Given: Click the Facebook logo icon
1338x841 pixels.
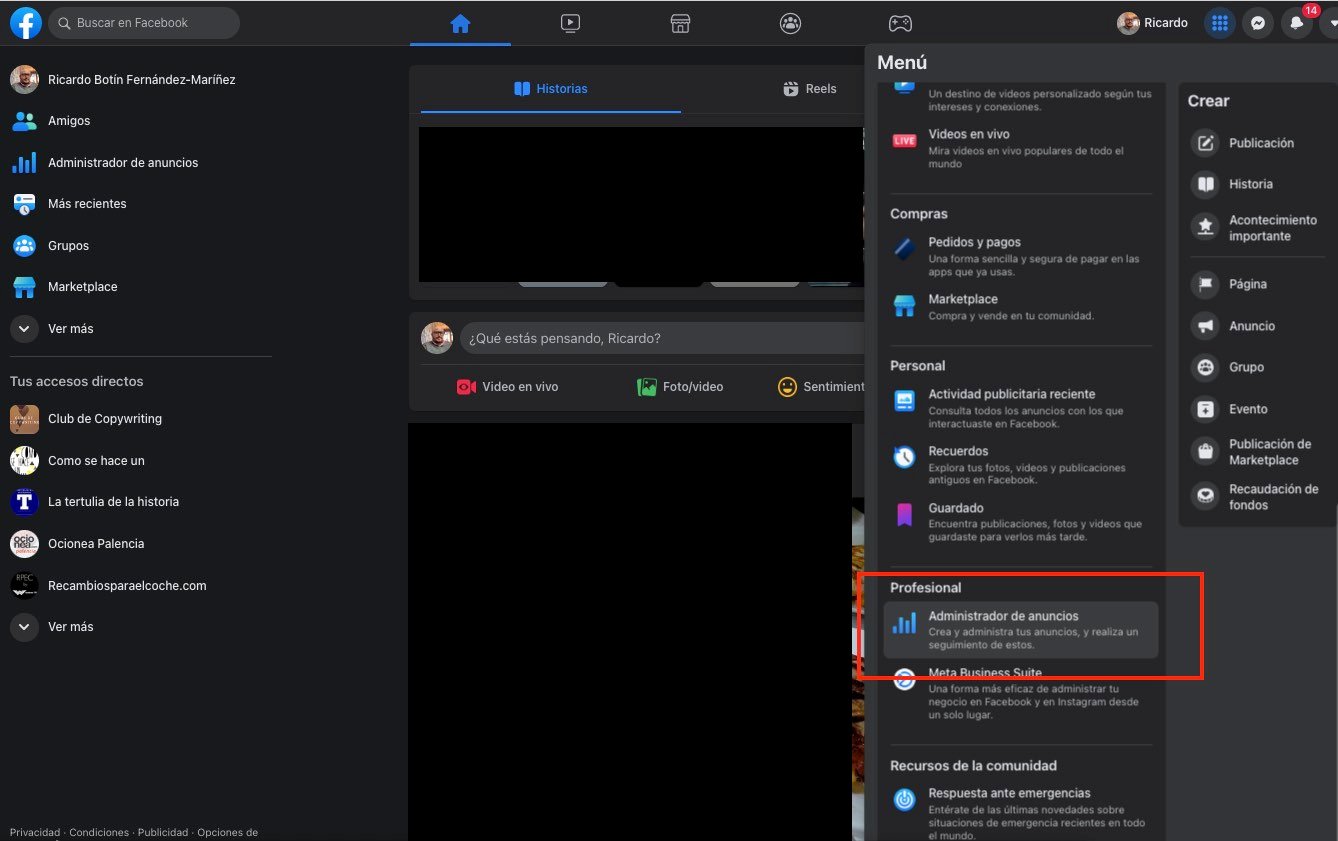Looking at the screenshot, I should 25,23.
